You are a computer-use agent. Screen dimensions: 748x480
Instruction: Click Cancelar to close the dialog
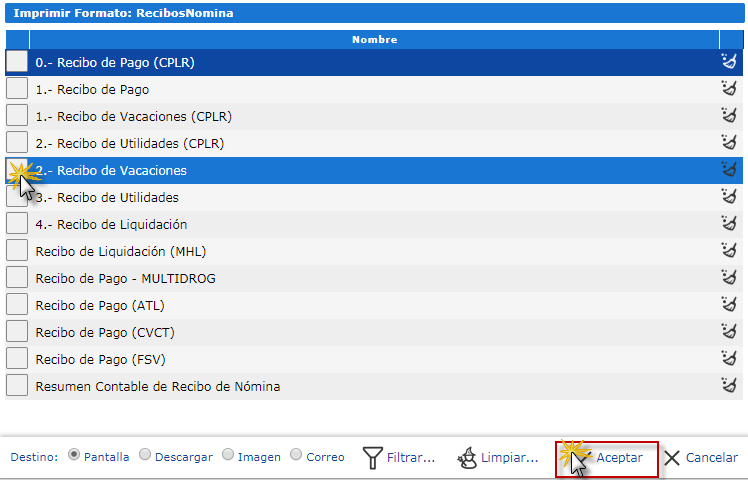[x=701, y=458]
